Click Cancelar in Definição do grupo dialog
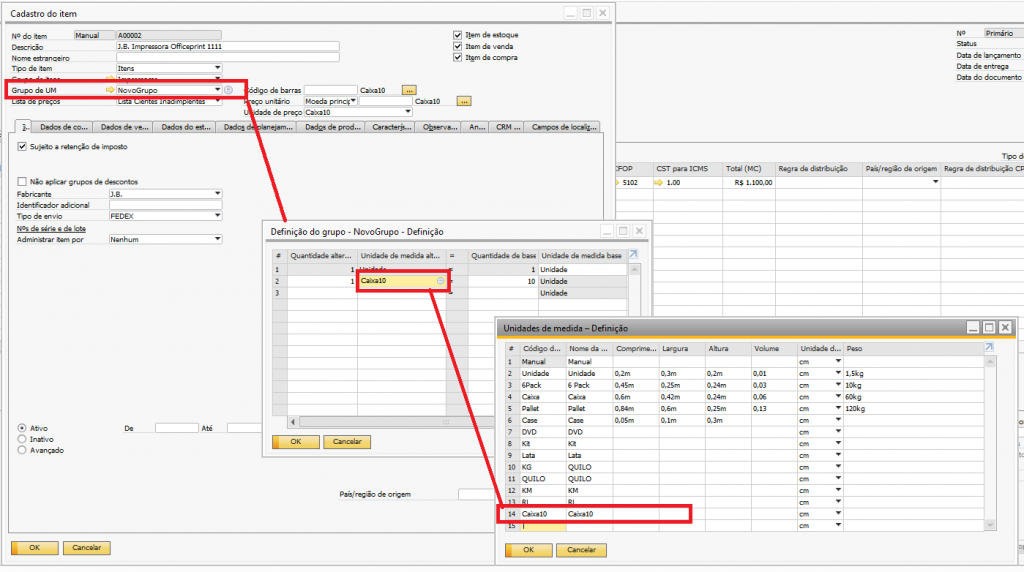Screen dimensions: 1024x572 coord(347,442)
